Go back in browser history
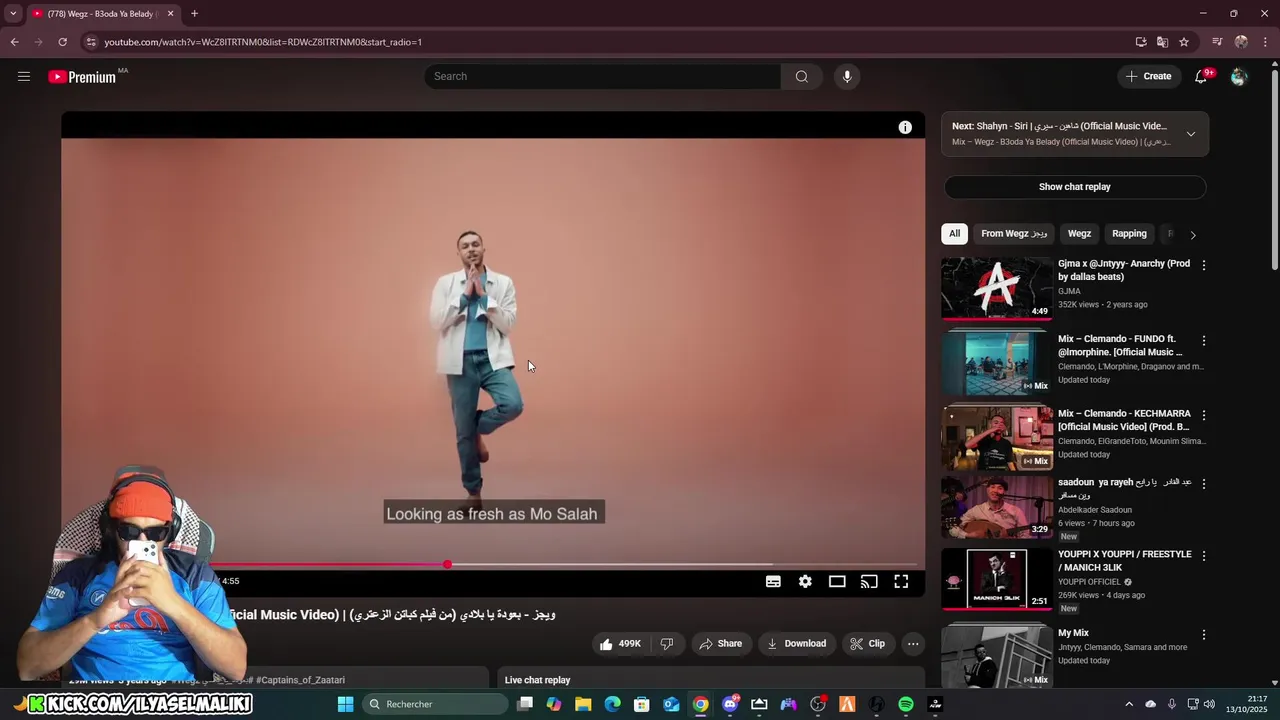Viewport: 1280px width, 720px height. click(x=14, y=42)
